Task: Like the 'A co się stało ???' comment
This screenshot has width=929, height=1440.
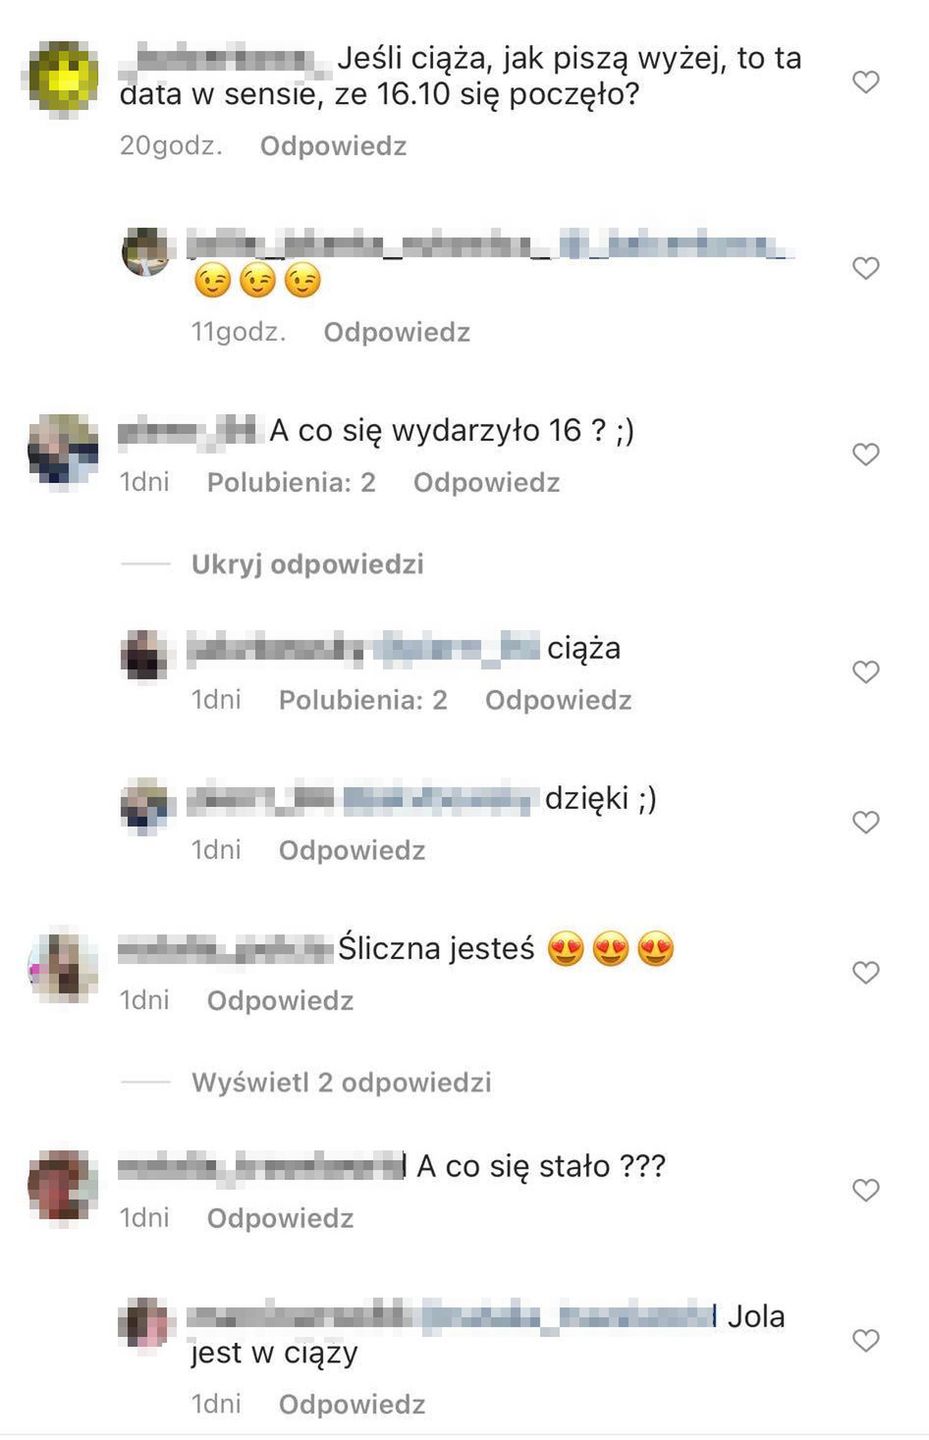Action: point(866,1190)
